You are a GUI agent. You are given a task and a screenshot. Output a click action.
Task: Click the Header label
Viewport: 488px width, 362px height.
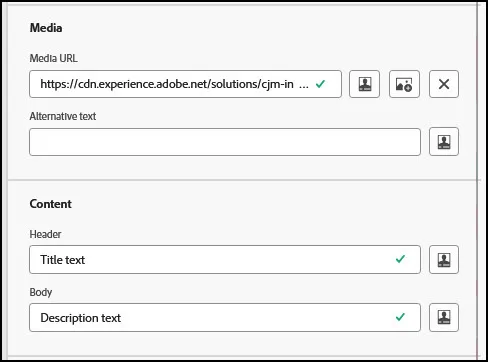click(45, 234)
